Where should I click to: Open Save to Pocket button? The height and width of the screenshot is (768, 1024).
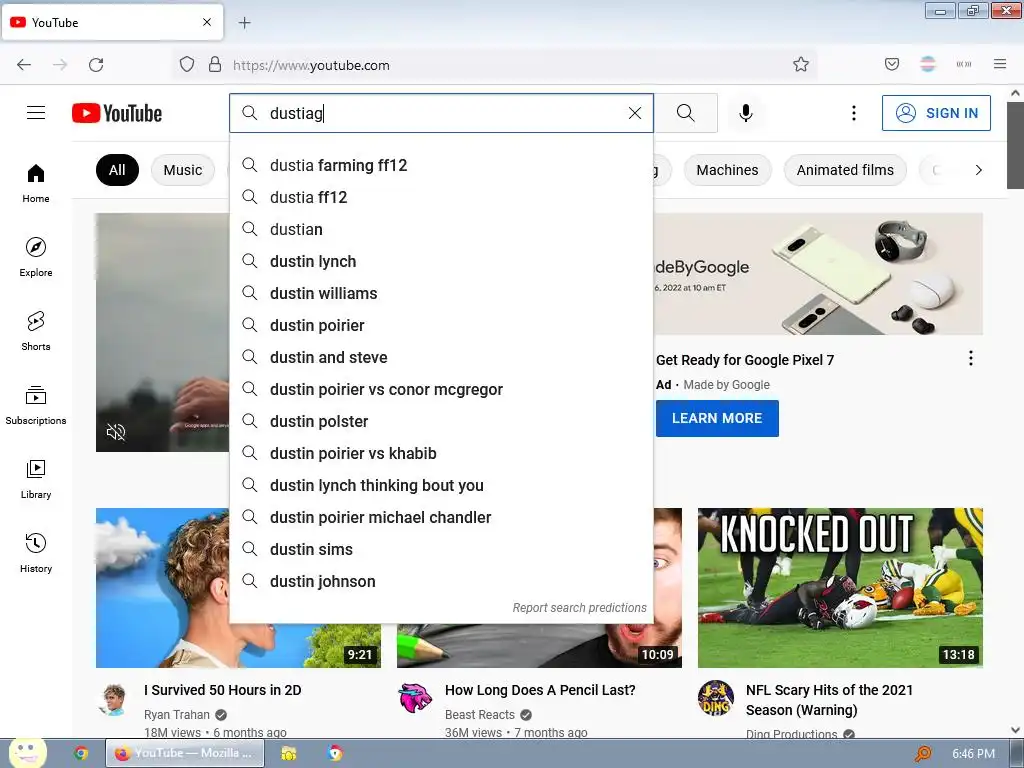click(892, 64)
